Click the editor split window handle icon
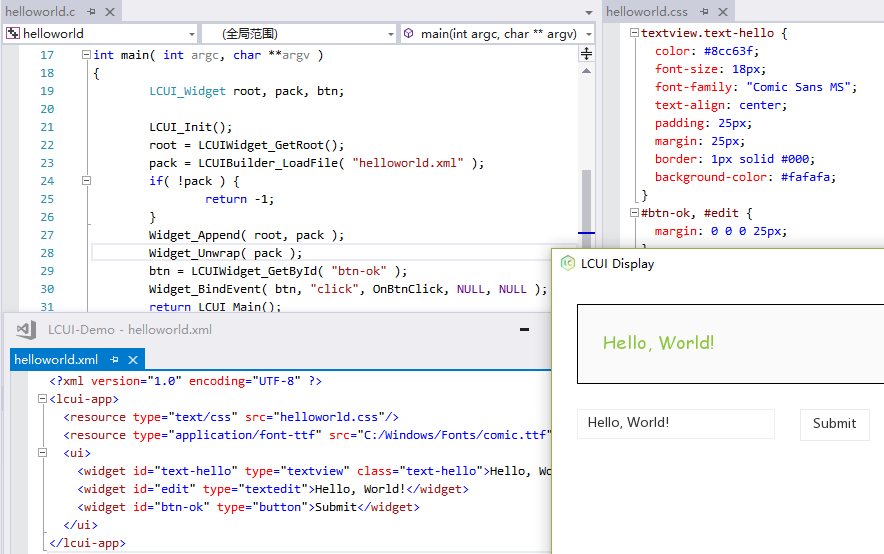The height and width of the screenshot is (554, 884). 586,54
